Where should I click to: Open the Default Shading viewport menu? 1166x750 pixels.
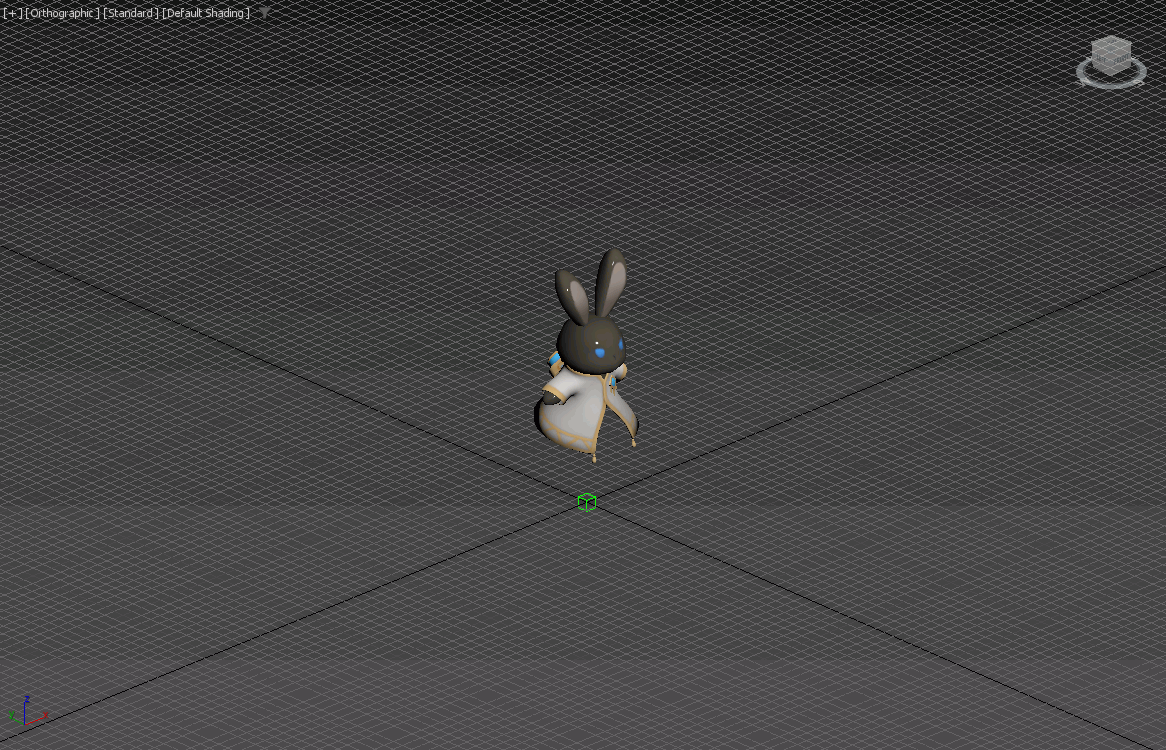(206, 13)
